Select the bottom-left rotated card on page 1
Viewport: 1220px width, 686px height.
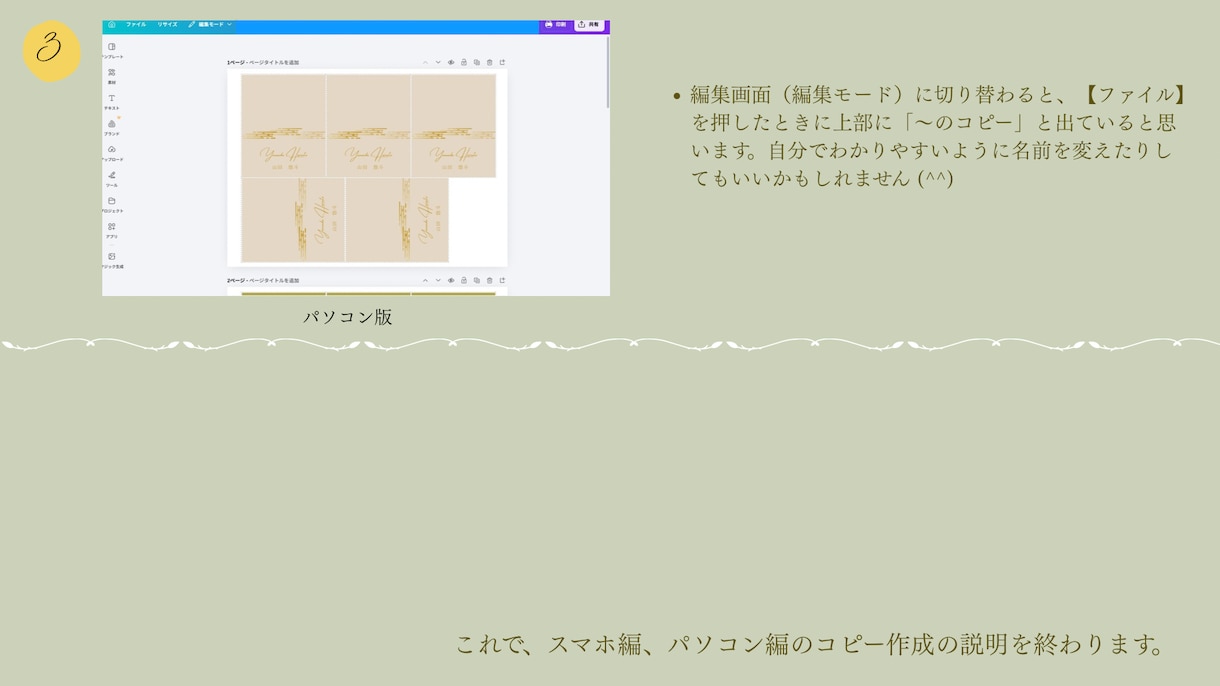pyautogui.click(x=293, y=220)
